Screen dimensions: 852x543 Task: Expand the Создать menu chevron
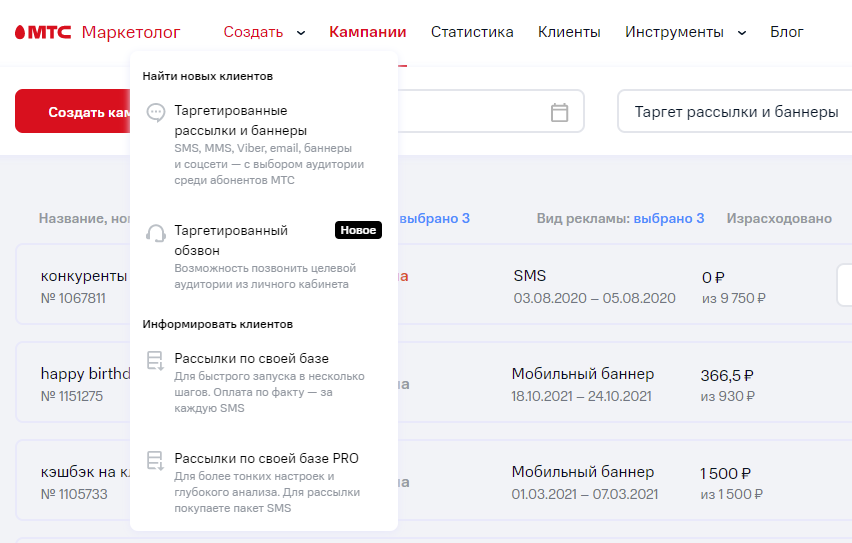301,33
